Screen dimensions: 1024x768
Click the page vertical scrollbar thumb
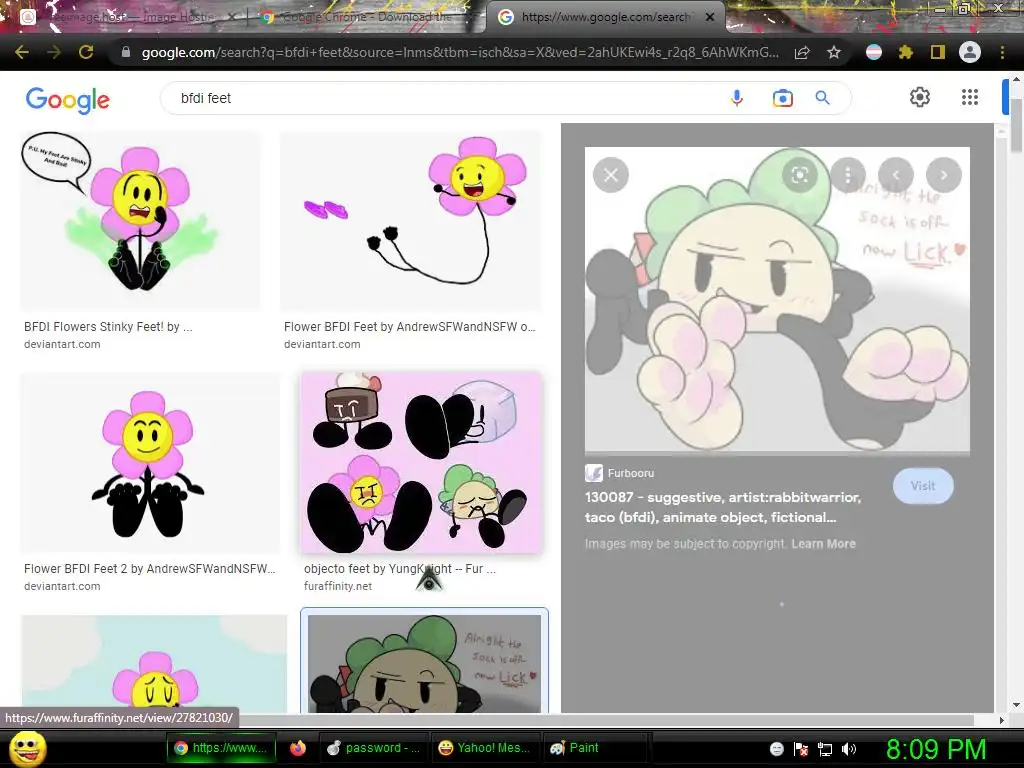[1016, 125]
